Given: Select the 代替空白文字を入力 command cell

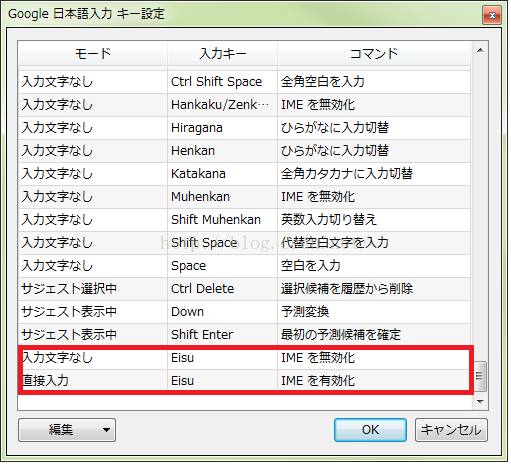Looking at the screenshot, I should [x=375, y=243].
